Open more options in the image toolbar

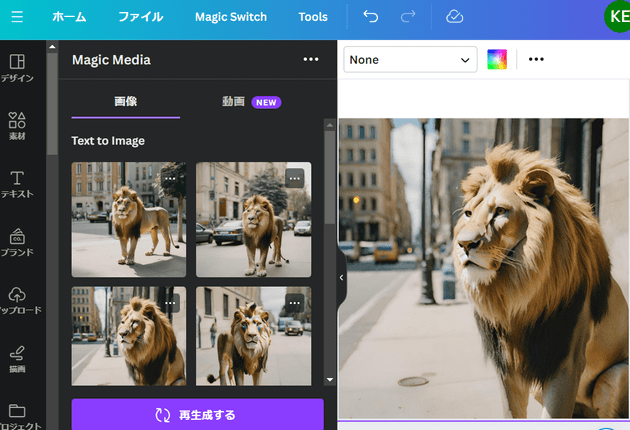coord(536,60)
